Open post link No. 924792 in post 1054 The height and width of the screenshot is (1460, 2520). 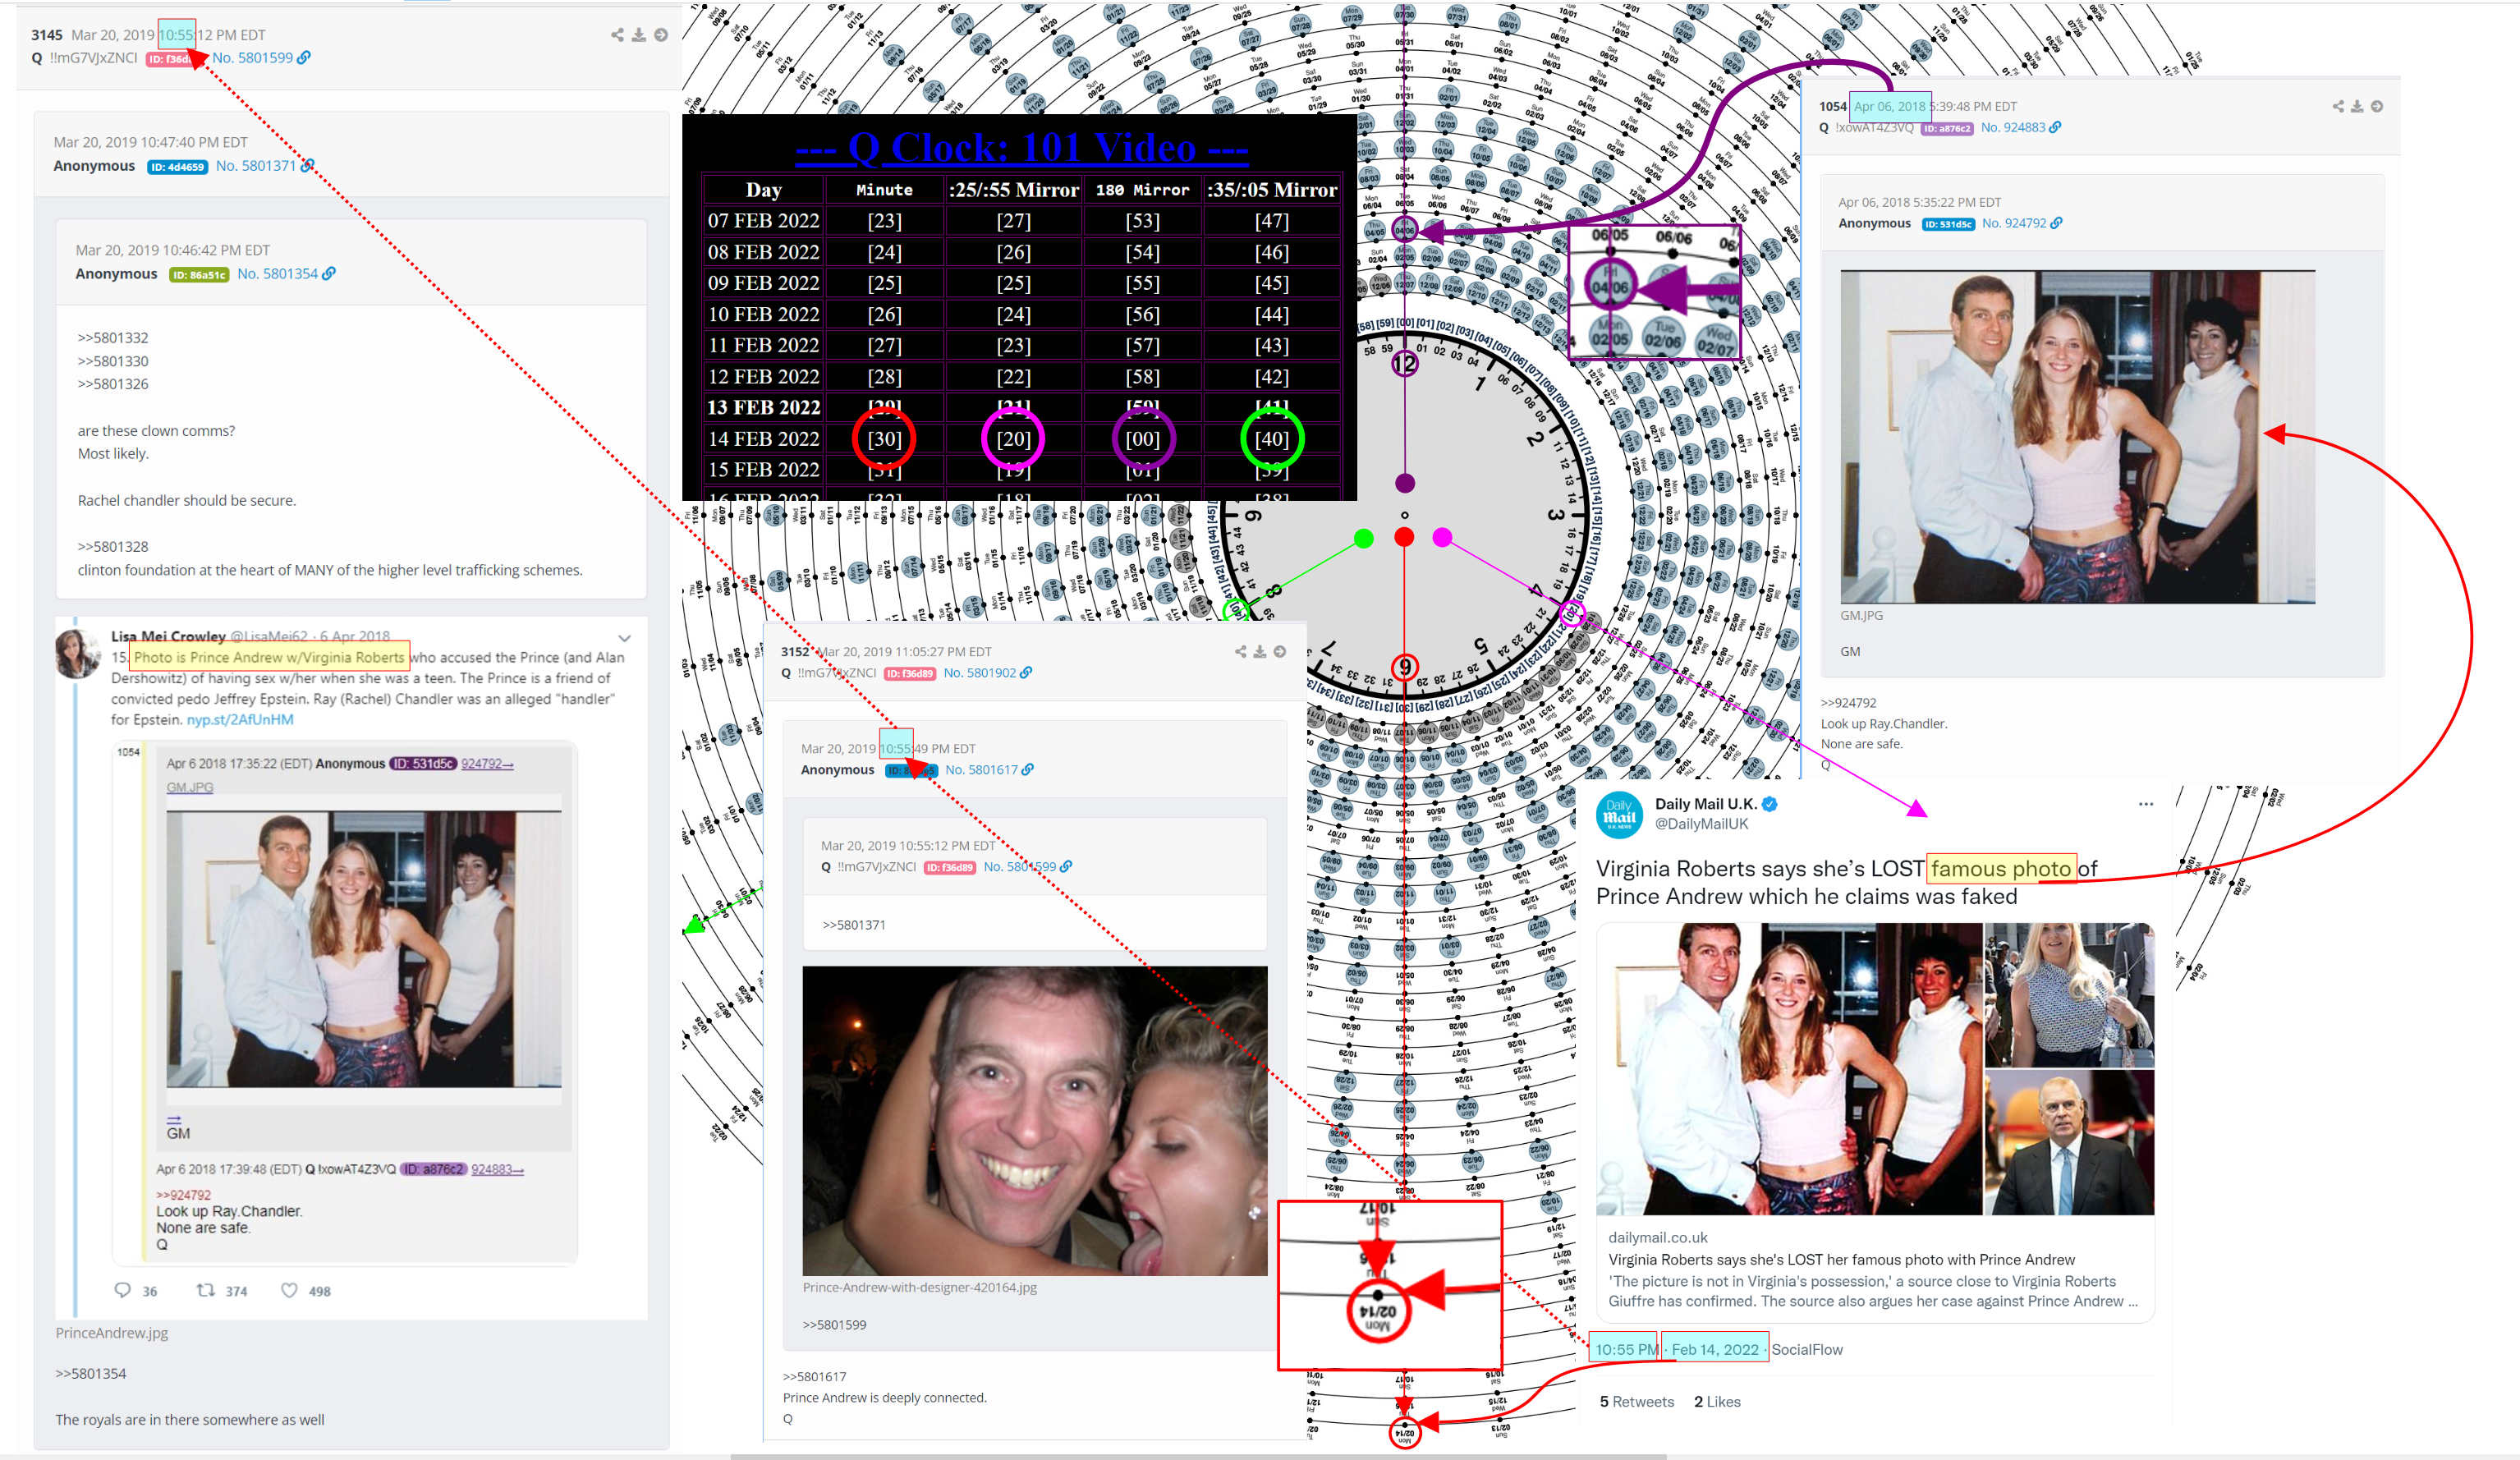2014,224
